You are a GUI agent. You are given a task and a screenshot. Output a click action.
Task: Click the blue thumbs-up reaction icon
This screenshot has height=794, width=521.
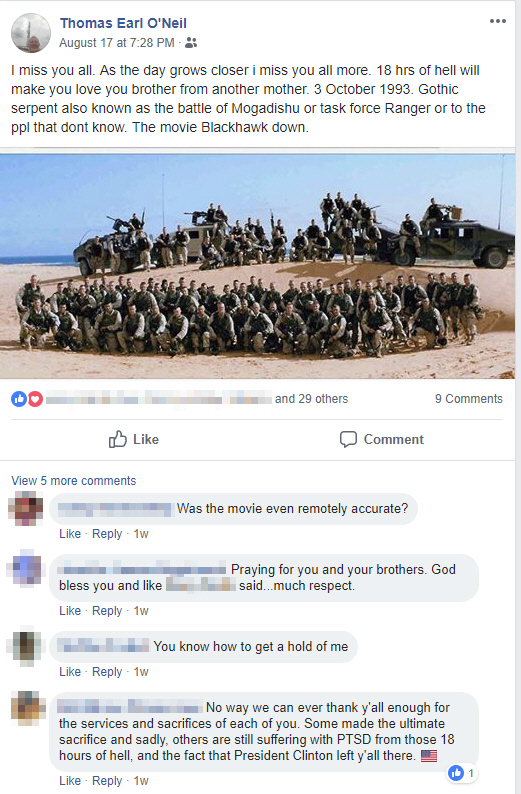click(19, 399)
